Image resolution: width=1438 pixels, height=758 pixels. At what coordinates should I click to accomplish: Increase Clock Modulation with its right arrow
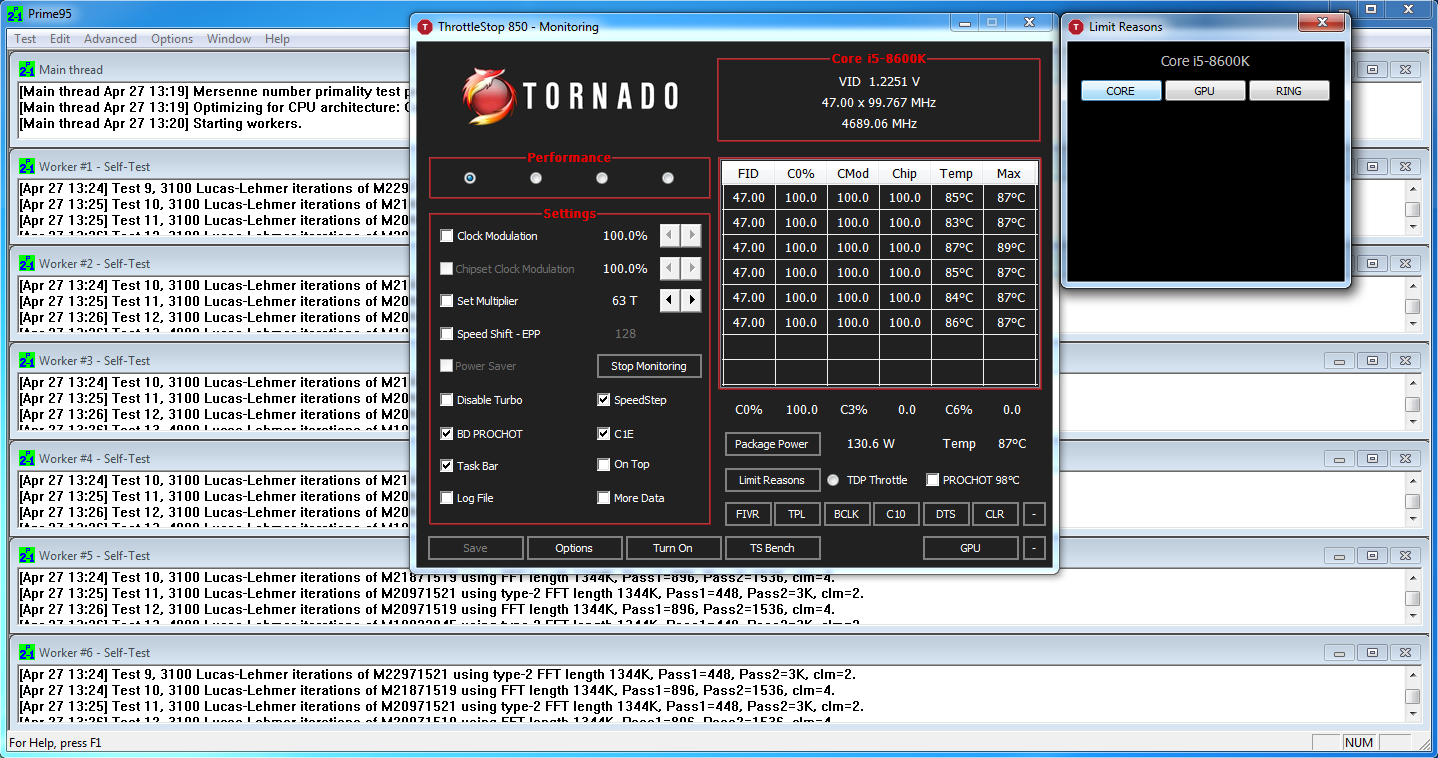(691, 236)
